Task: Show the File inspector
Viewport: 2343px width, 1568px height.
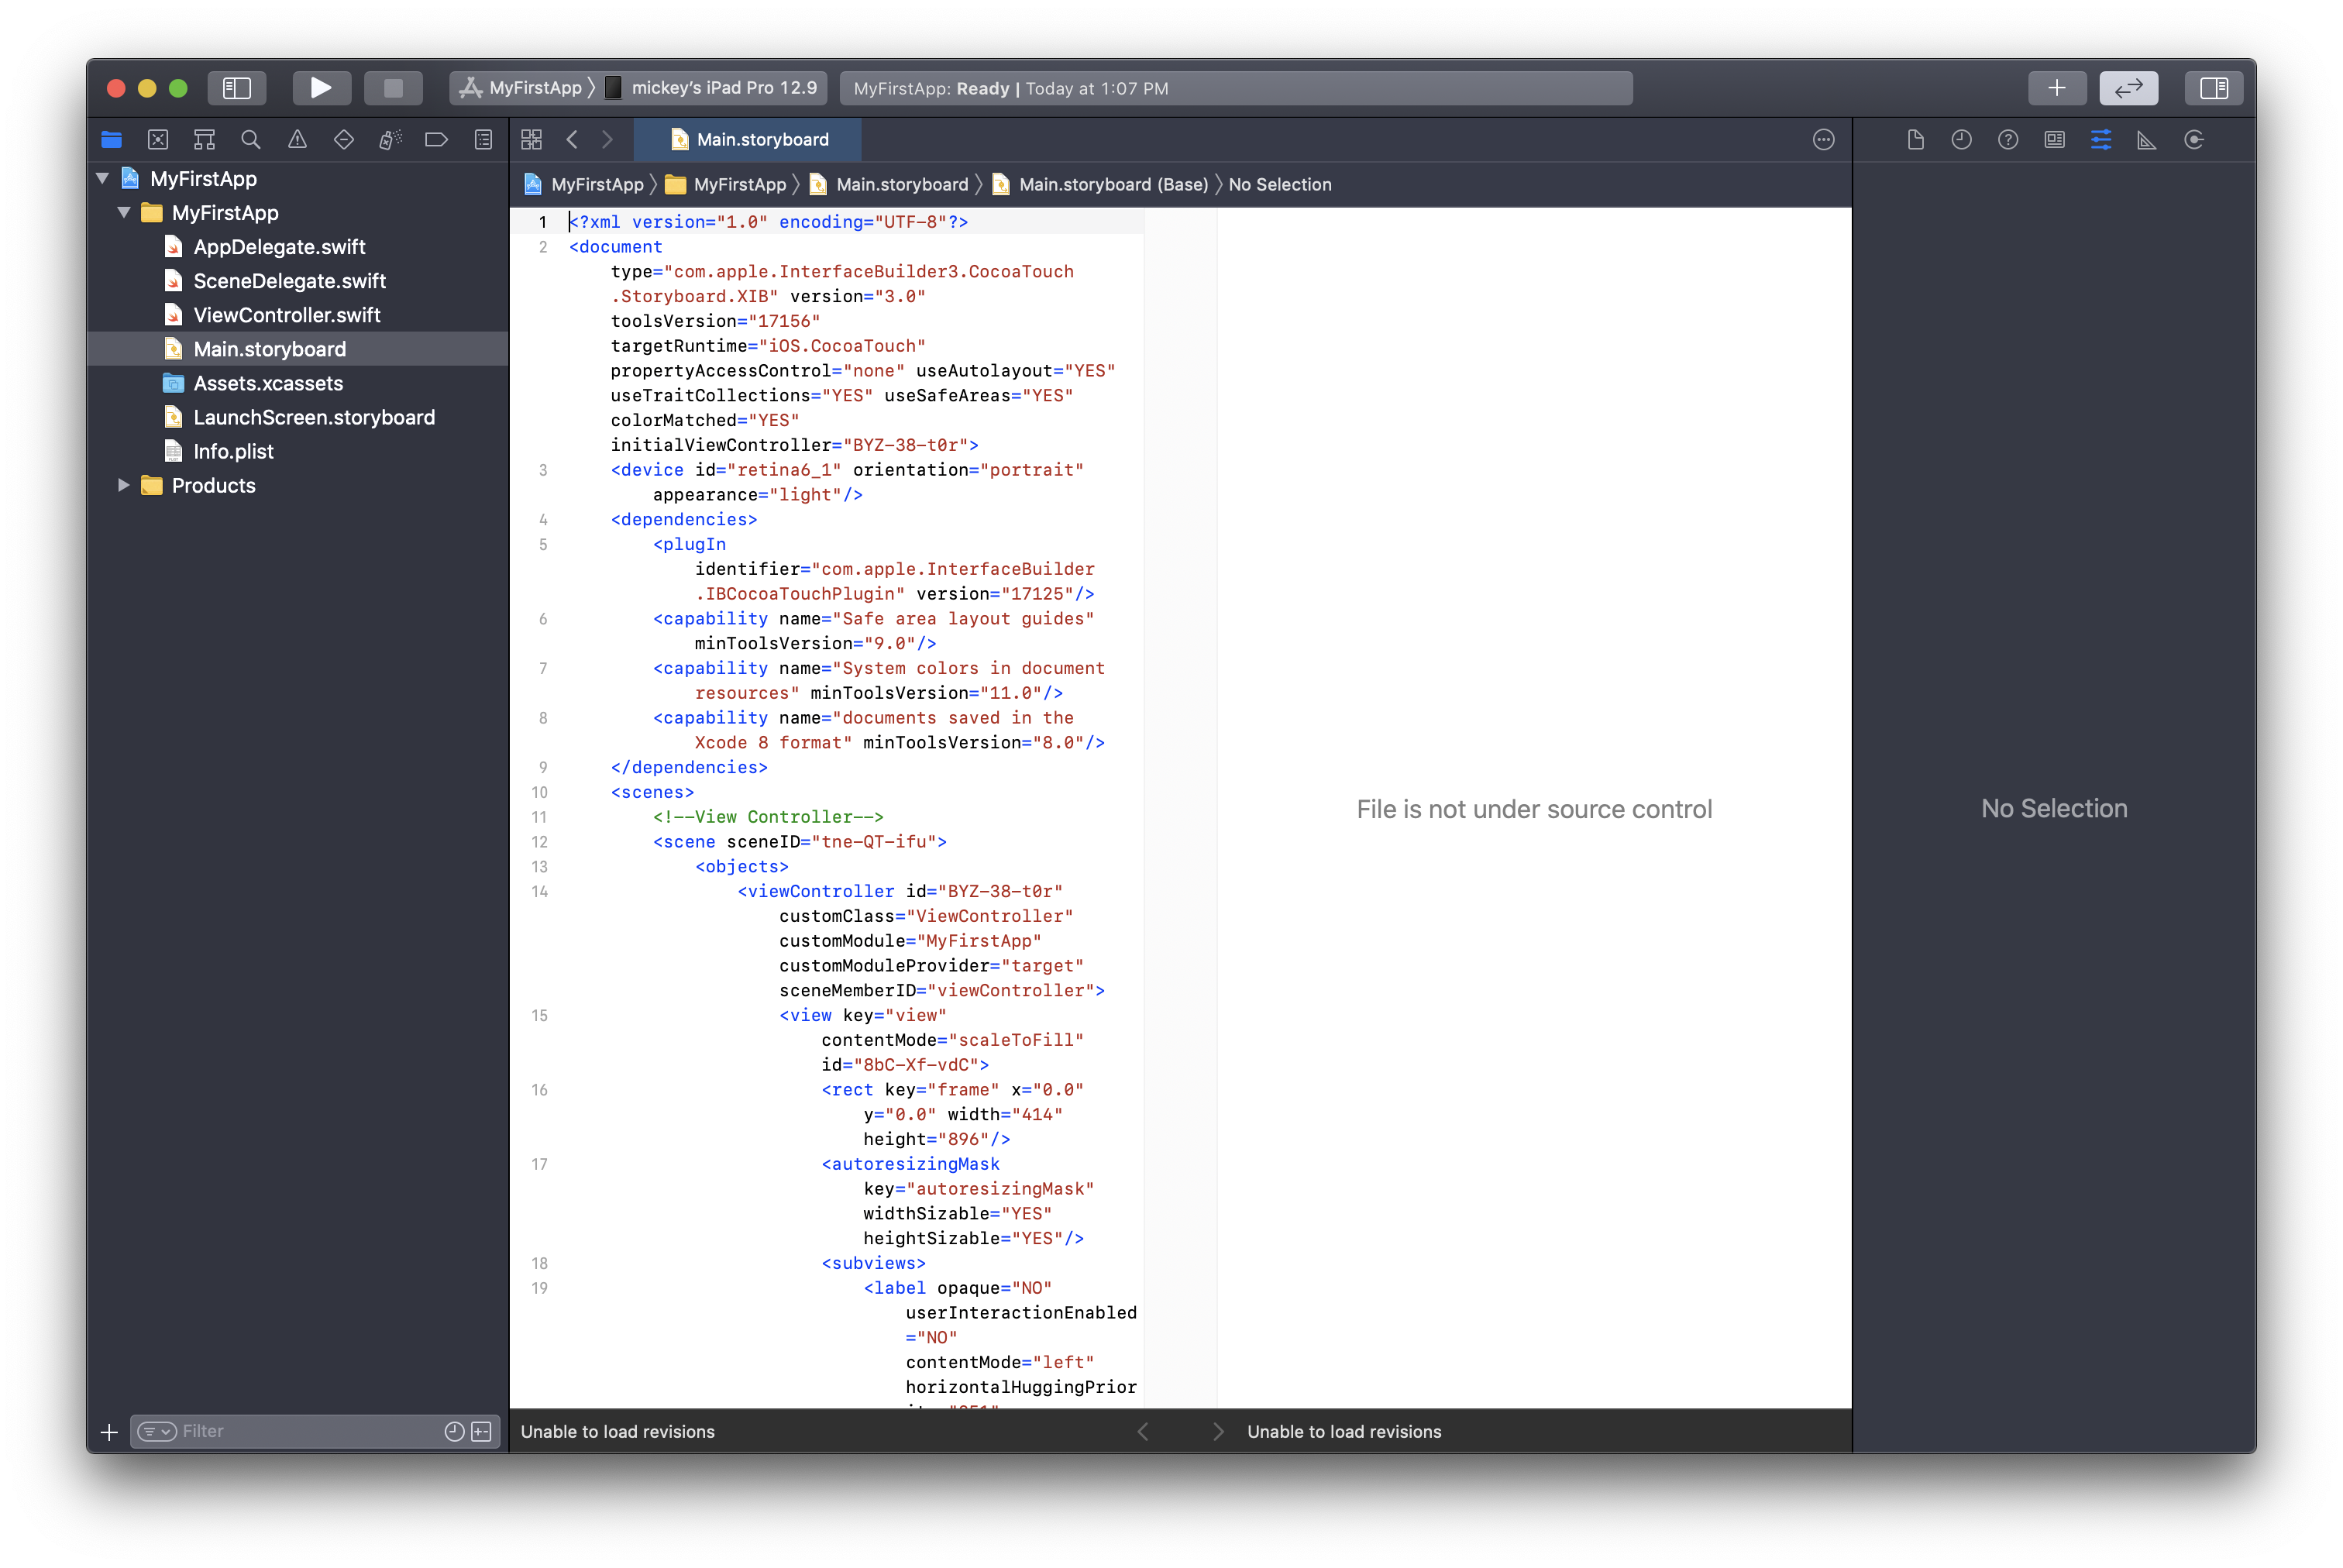Action: pyautogui.click(x=1915, y=140)
